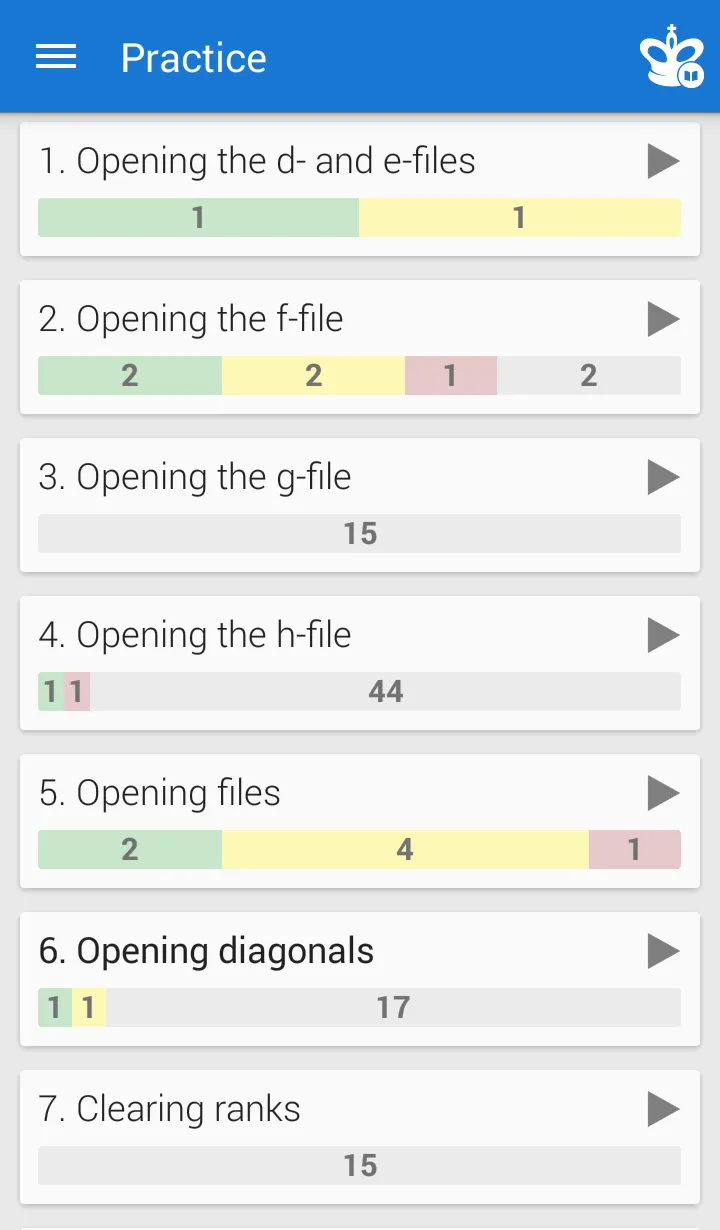Viewport: 720px width, 1230px height.
Task: Select the 7. Clearing ranks heading
Action: coord(170,1109)
